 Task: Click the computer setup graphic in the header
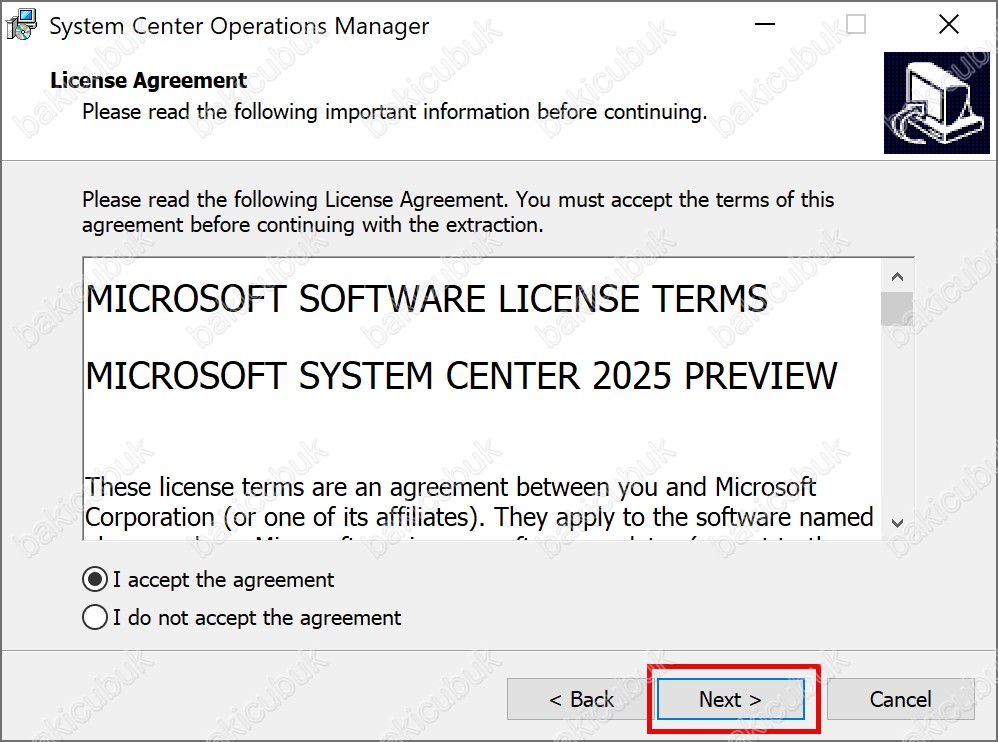point(936,103)
